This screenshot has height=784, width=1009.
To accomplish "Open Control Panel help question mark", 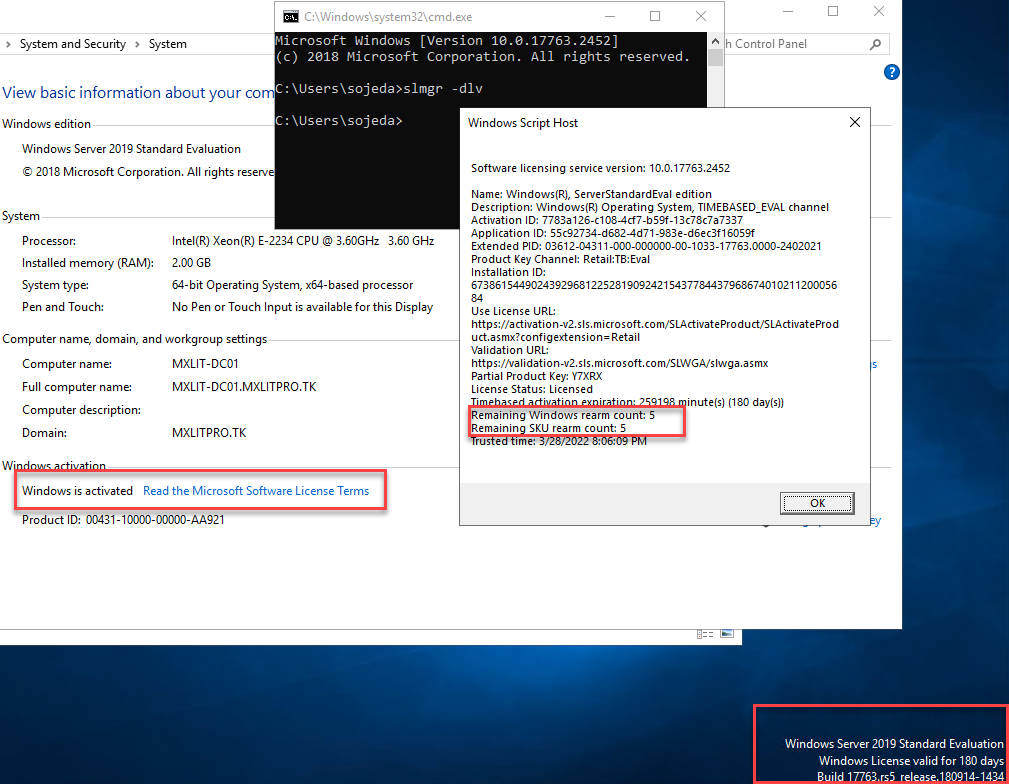I will click(892, 72).
